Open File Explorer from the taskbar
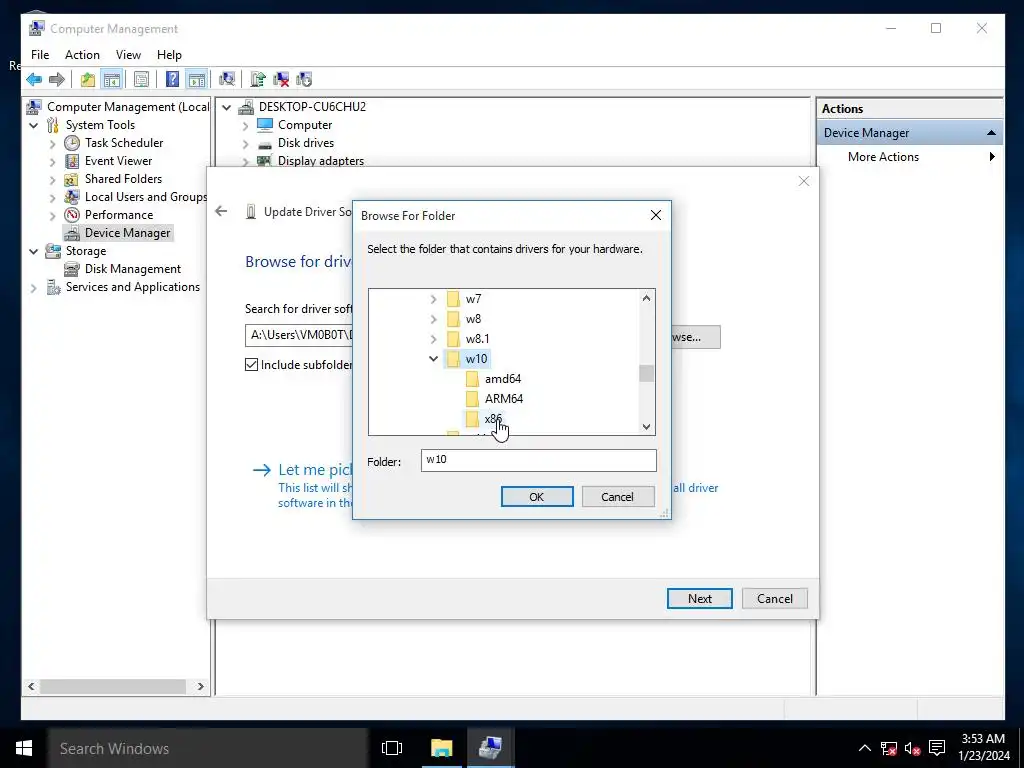The image size is (1024, 768). [x=442, y=748]
